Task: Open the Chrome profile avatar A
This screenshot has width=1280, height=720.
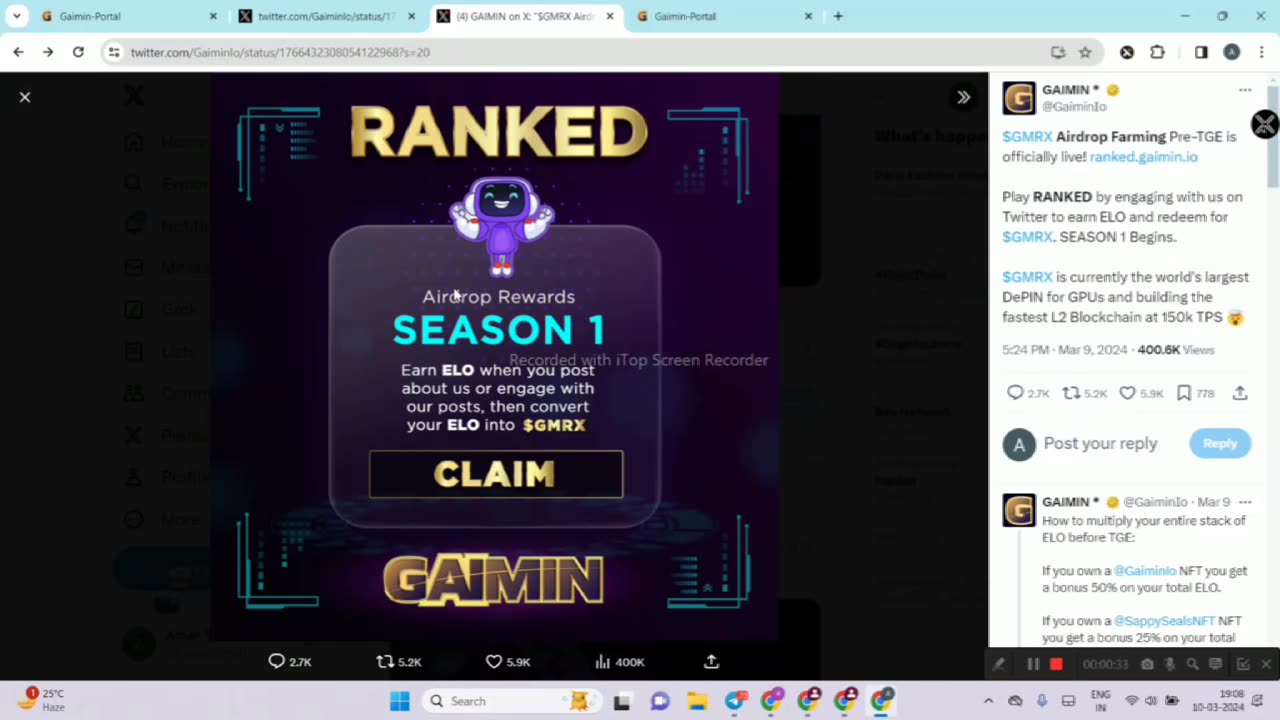Action: point(1232,52)
